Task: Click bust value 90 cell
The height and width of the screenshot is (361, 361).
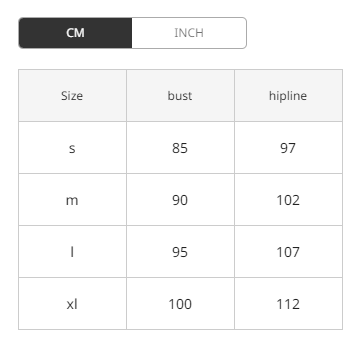Action: point(180,200)
